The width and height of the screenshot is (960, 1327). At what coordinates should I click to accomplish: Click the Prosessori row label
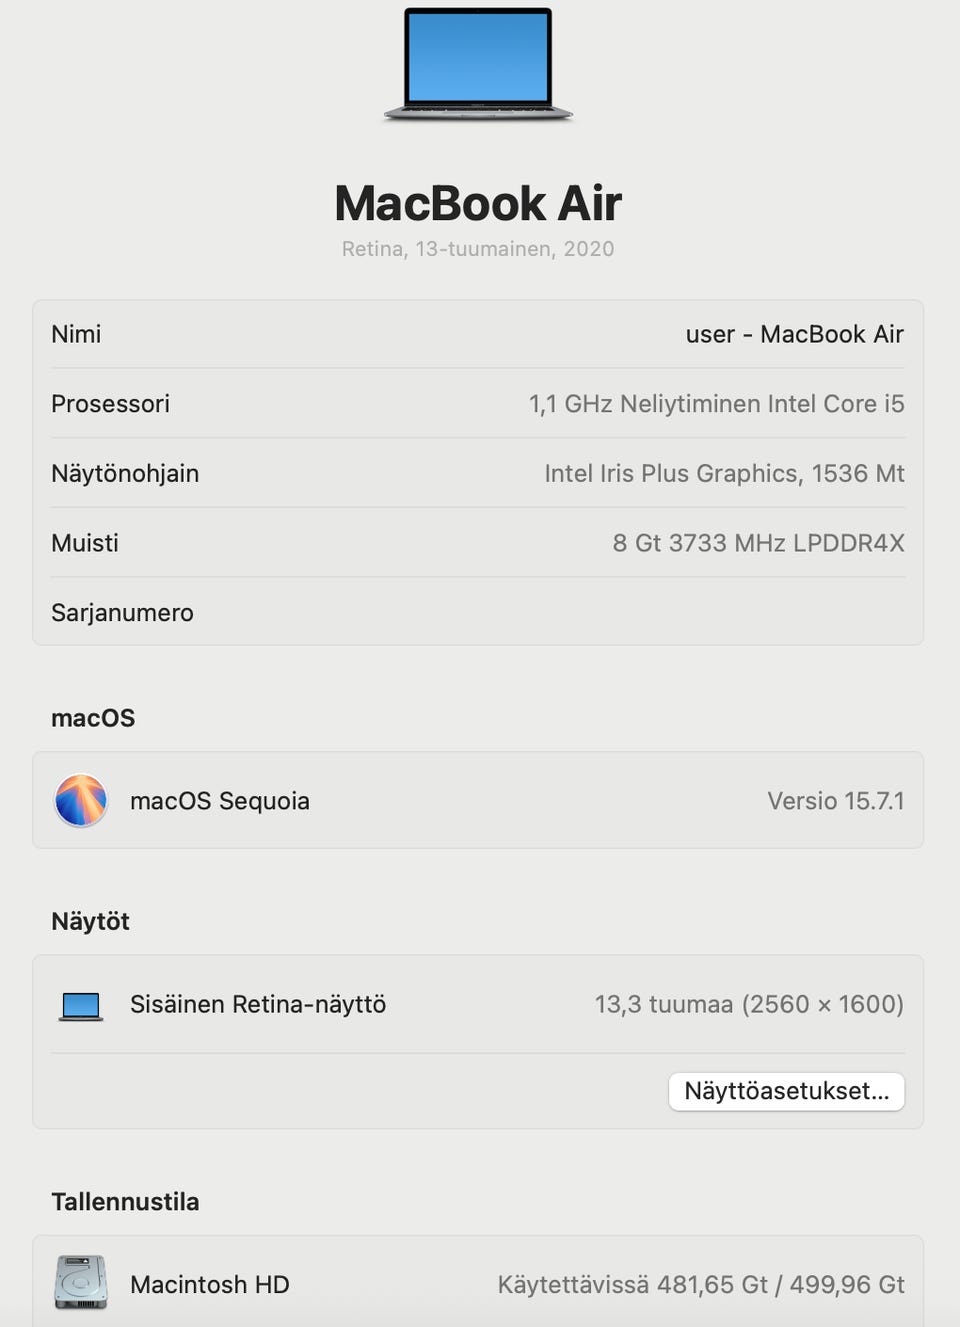point(110,404)
